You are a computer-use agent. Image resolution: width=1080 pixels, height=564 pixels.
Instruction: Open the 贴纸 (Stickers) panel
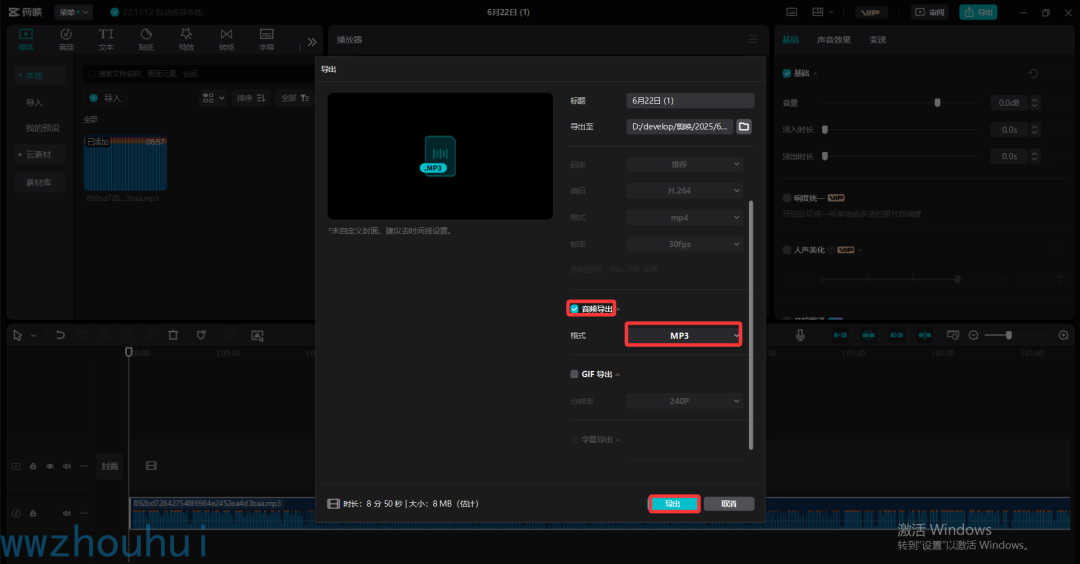(x=146, y=39)
